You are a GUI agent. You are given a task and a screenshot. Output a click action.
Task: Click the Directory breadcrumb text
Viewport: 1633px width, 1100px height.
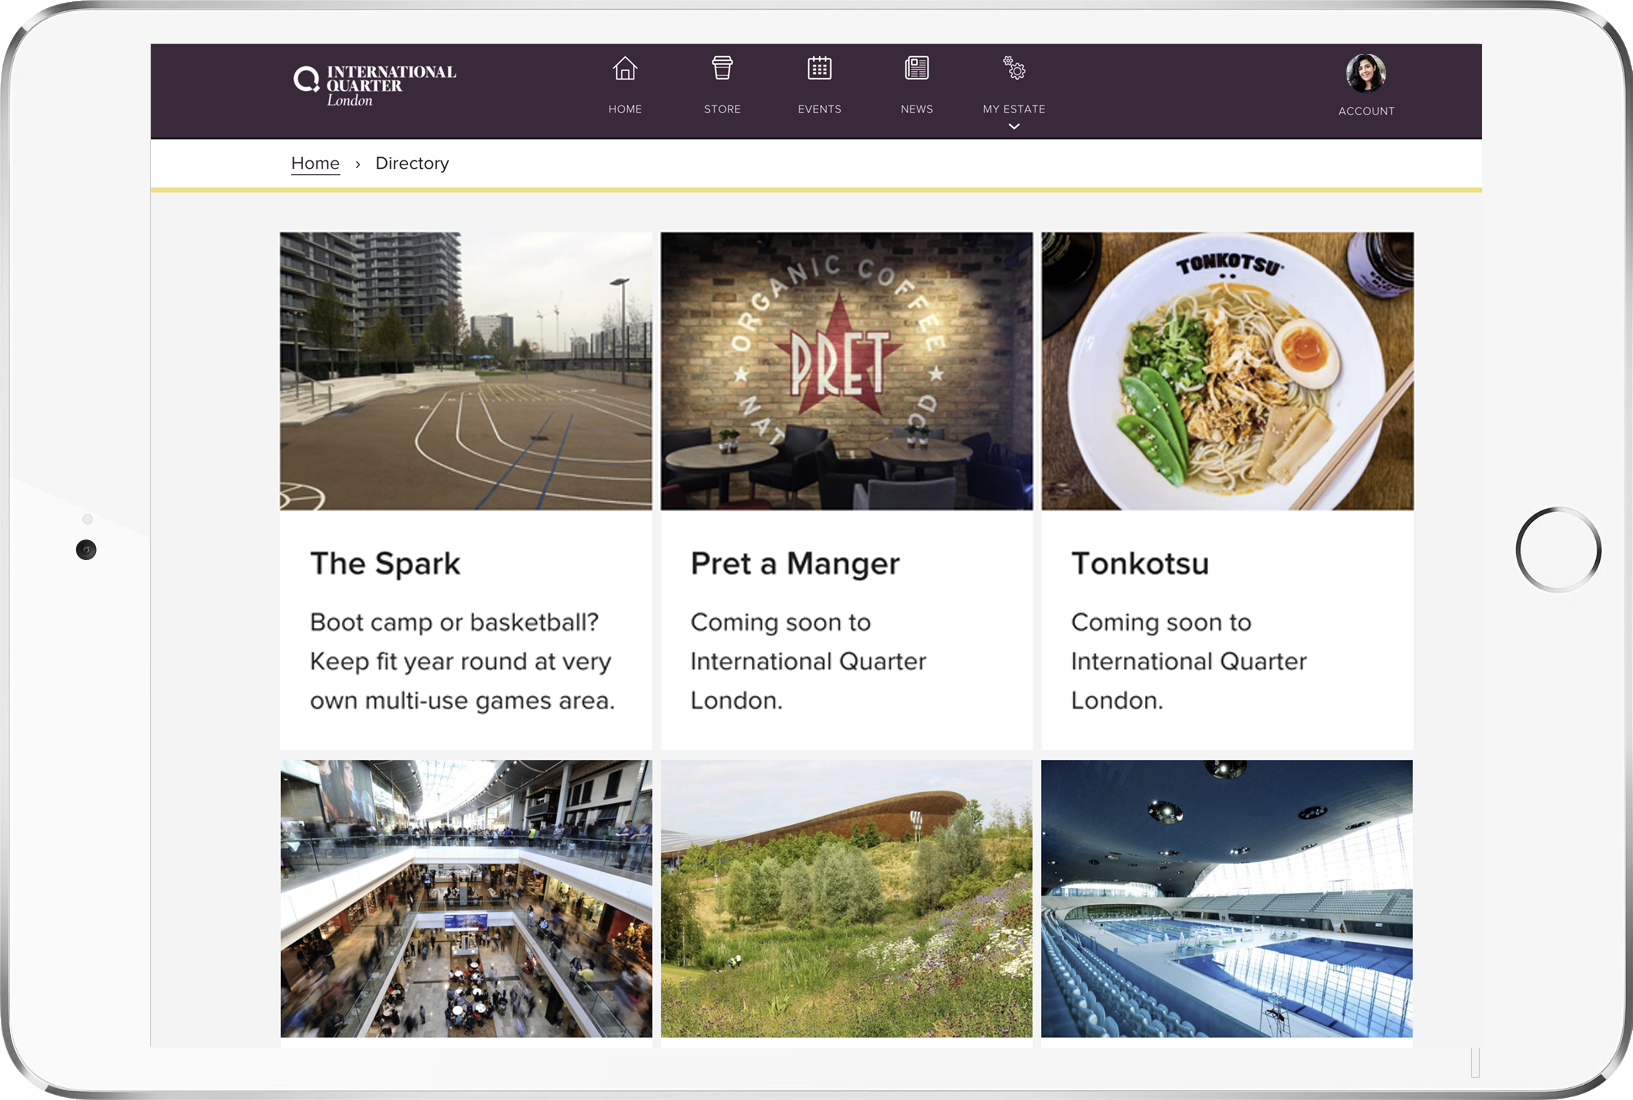click(412, 163)
